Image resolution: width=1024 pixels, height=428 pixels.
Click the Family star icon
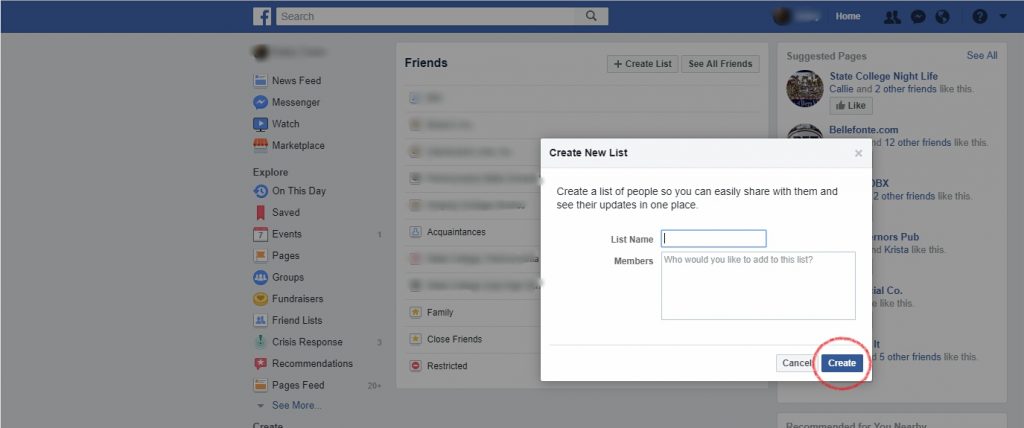[415, 312]
